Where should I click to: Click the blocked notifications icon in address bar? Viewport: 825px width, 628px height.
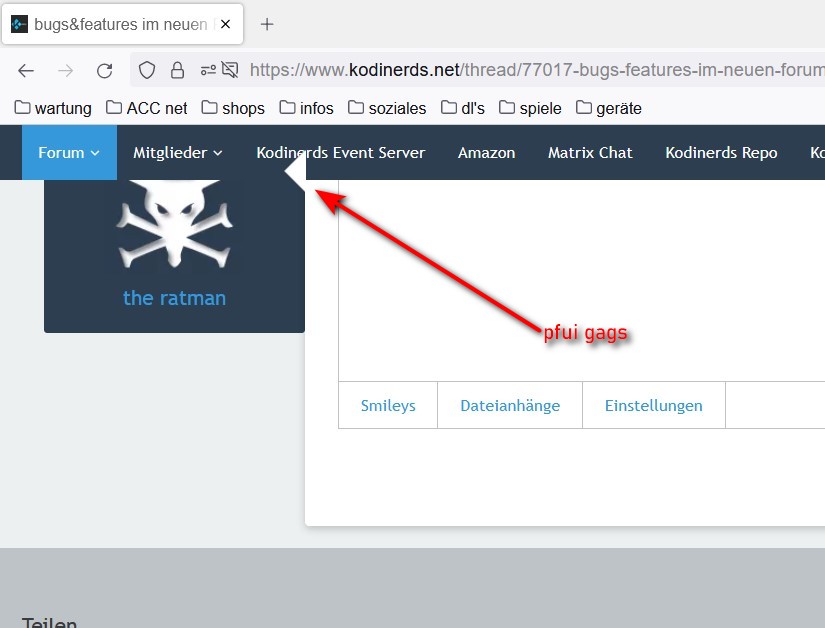230,69
